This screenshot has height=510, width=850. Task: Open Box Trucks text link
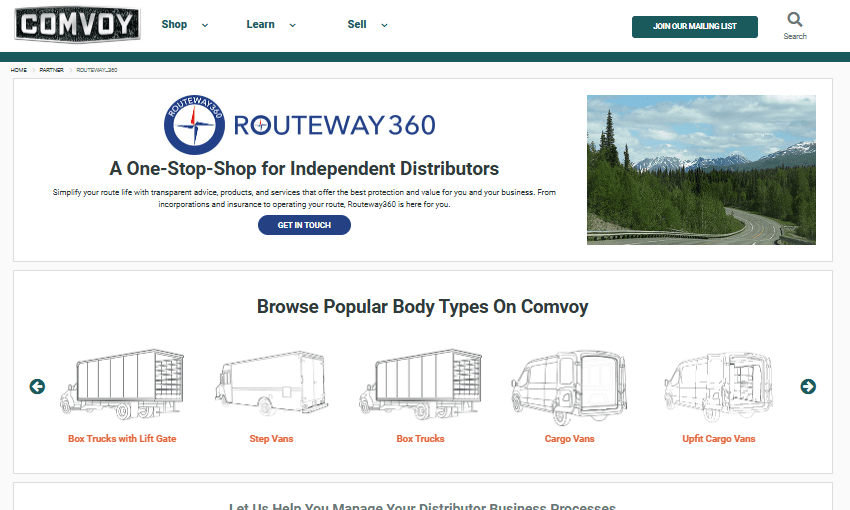point(420,438)
